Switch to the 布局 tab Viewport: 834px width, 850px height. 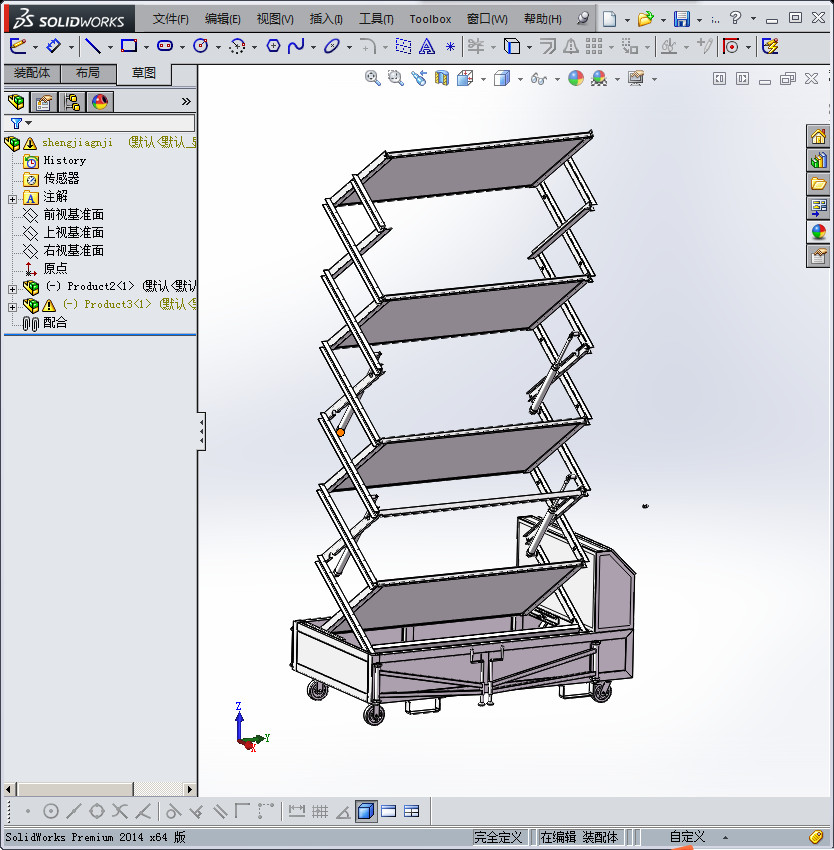pos(88,73)
